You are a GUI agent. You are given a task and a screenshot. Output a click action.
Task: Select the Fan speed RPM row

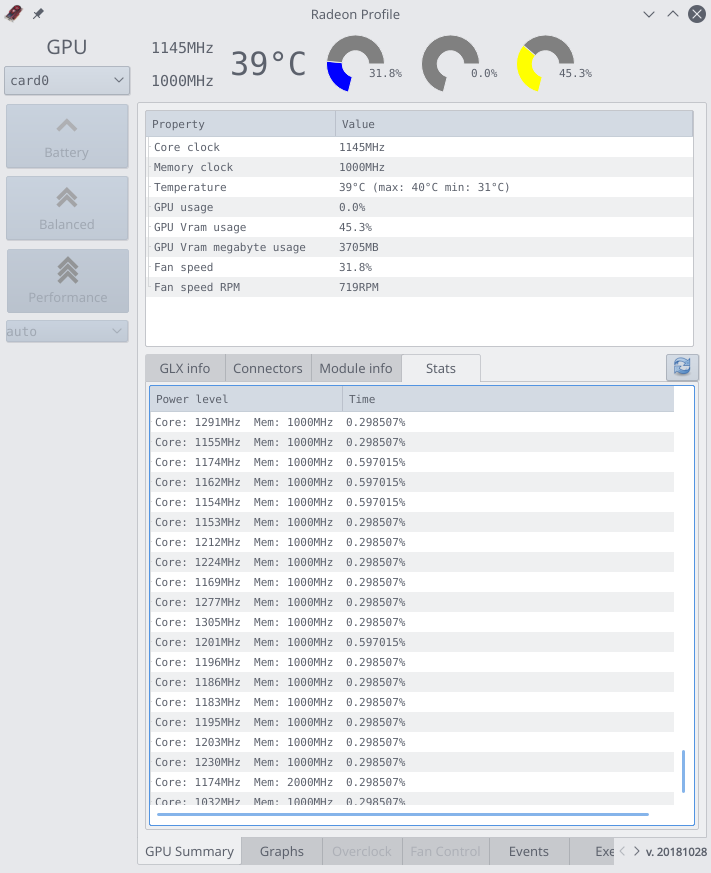tap(419, 287)
